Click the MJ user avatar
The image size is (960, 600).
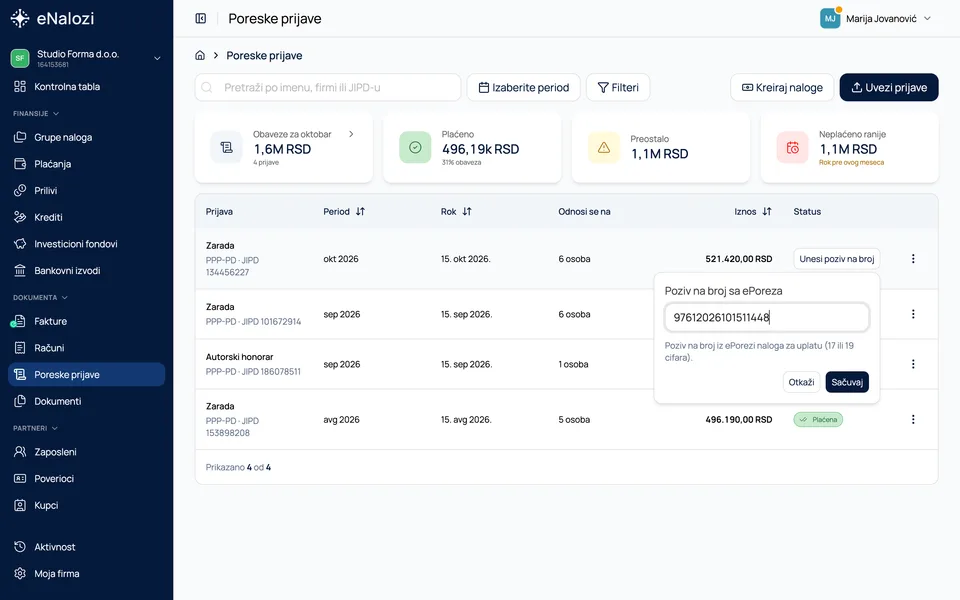point(830,18)
